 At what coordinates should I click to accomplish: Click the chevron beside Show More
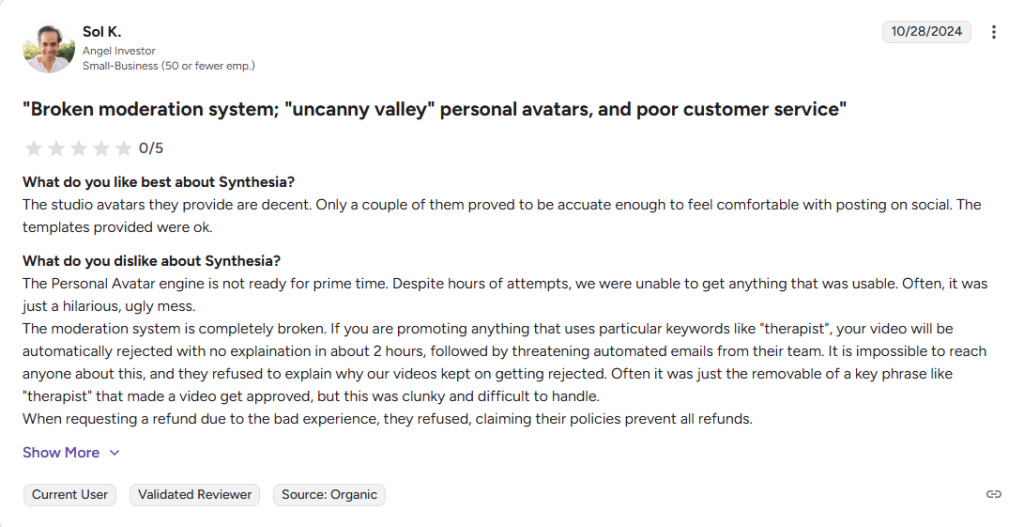[x=114, y=453]
